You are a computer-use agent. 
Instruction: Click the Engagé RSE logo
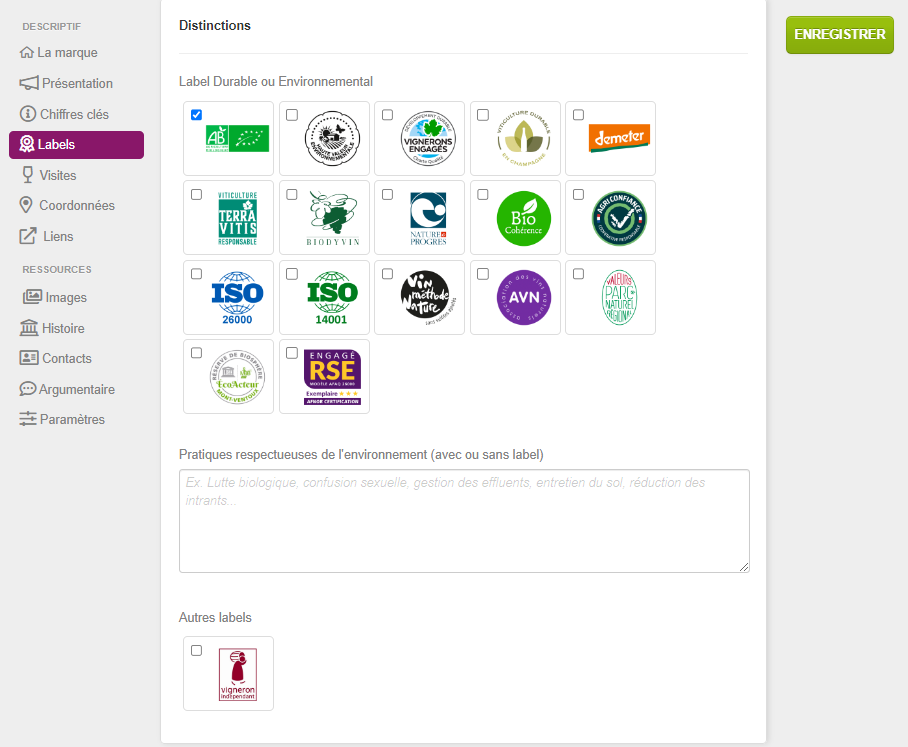(x=332, y=377)
